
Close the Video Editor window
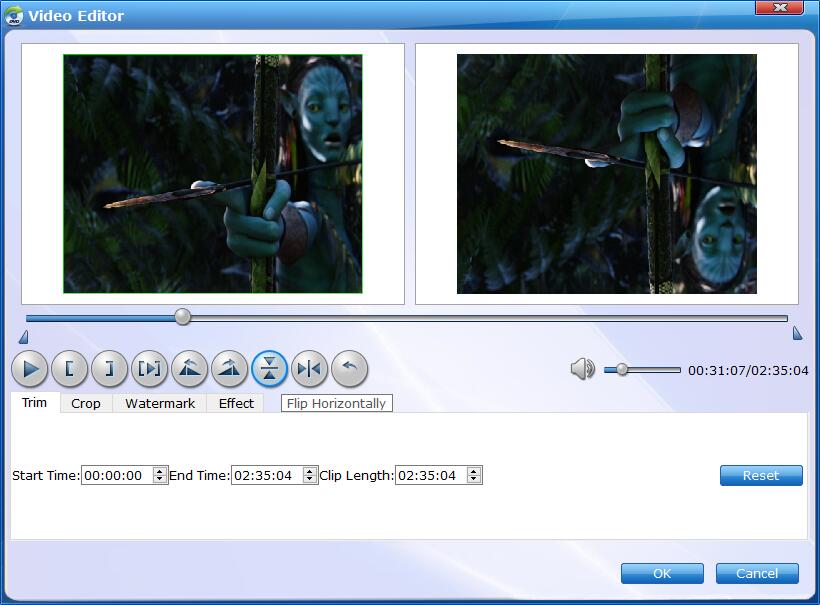(x=780, y=7)
